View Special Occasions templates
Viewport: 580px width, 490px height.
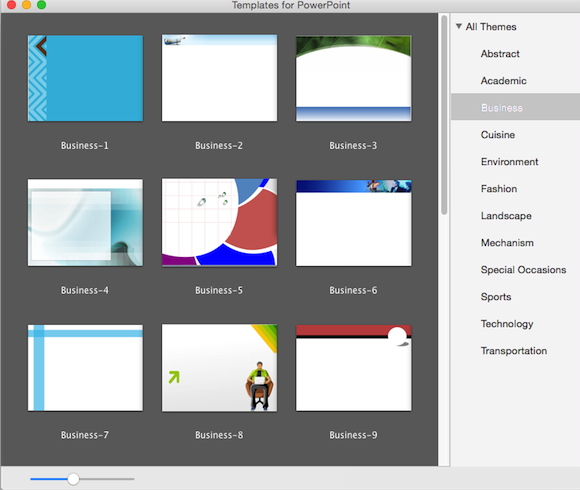pos(523,270)
